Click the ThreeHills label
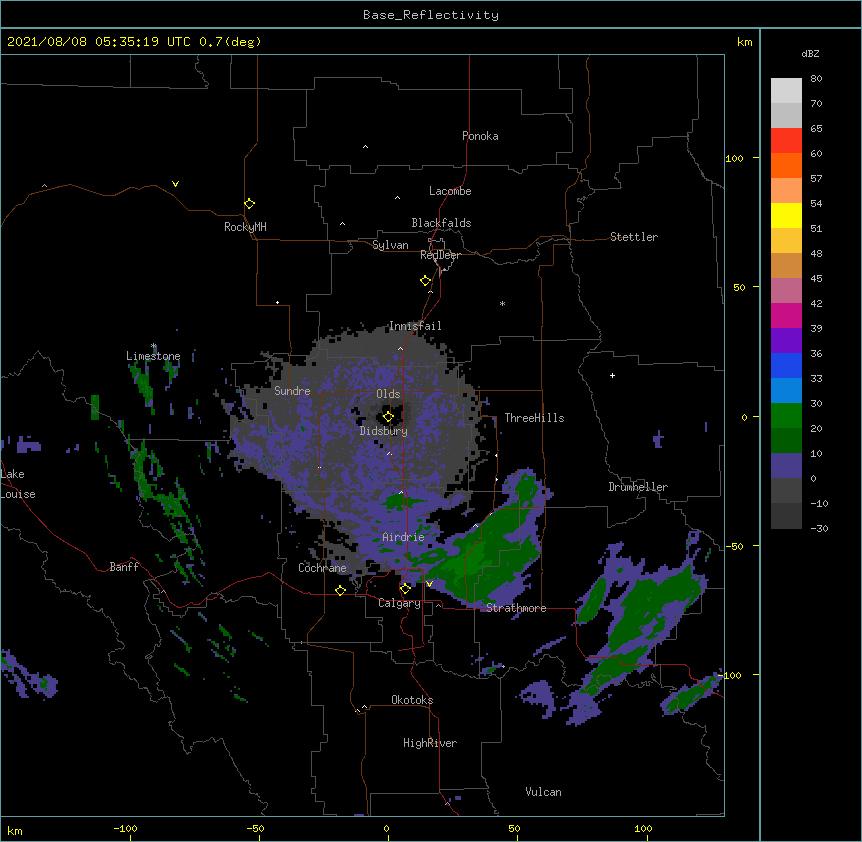This screenshot has width=862, height=842. (534, 418)
